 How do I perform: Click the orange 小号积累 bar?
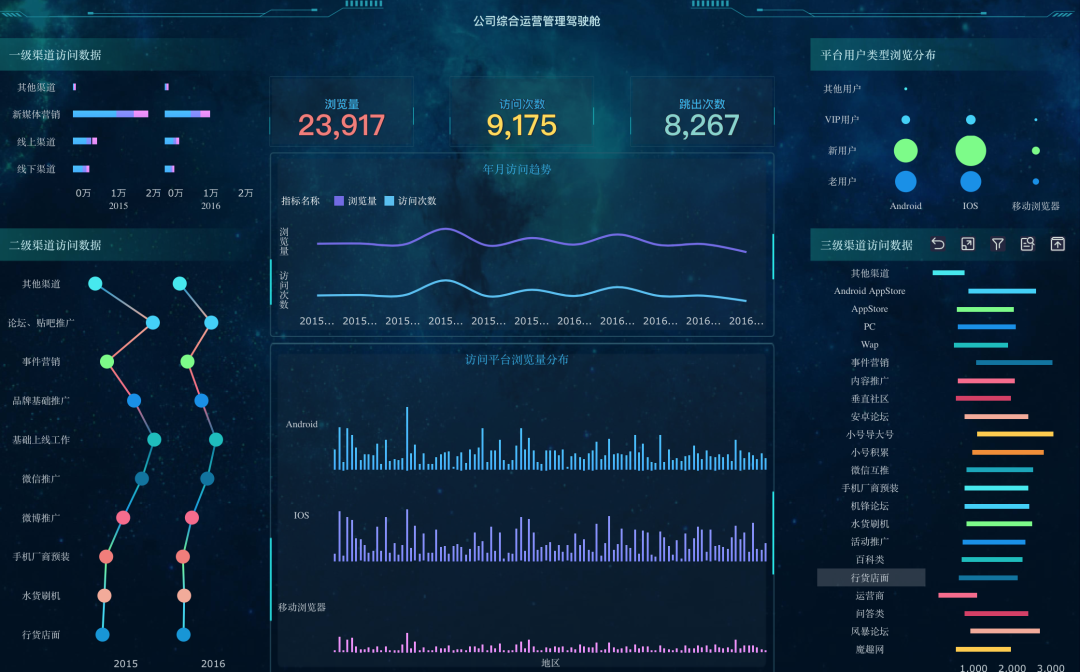1008,452
